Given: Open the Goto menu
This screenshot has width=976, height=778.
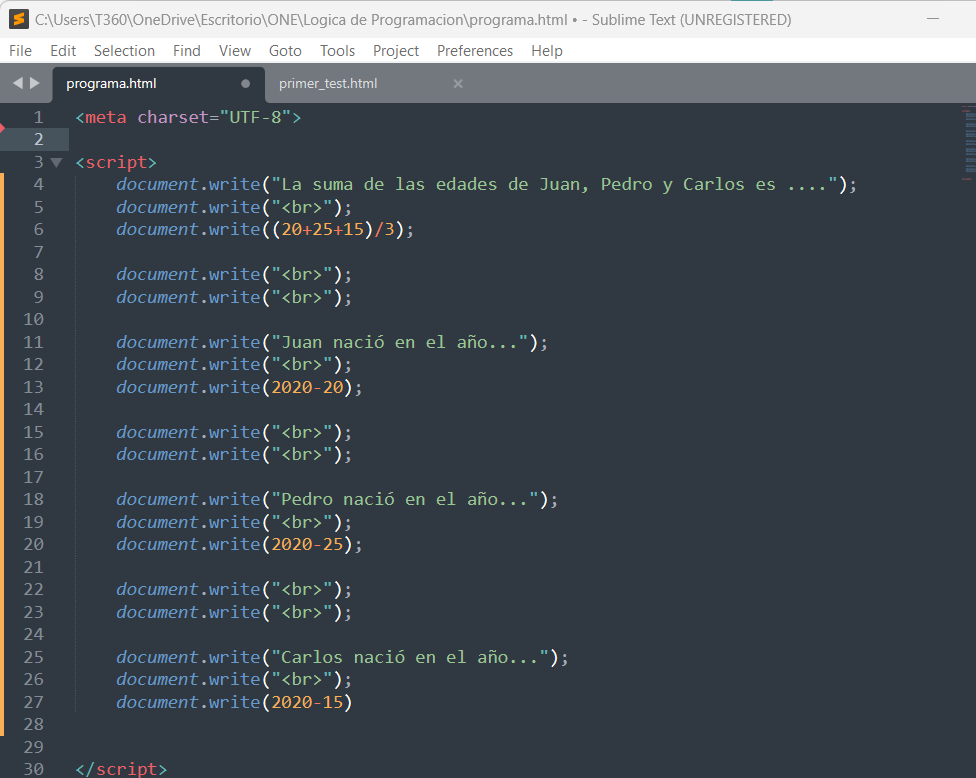Looking at the screenshot, I should 285,51.
